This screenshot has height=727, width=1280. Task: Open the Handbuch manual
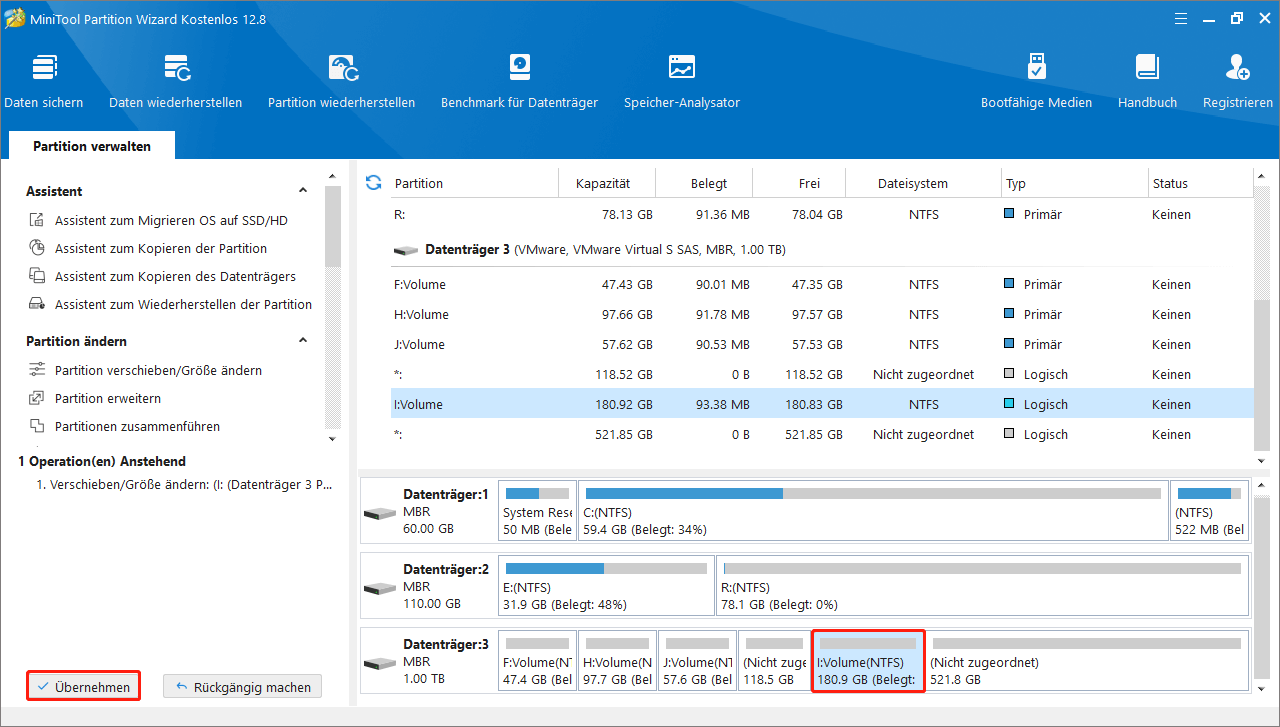1147,81
